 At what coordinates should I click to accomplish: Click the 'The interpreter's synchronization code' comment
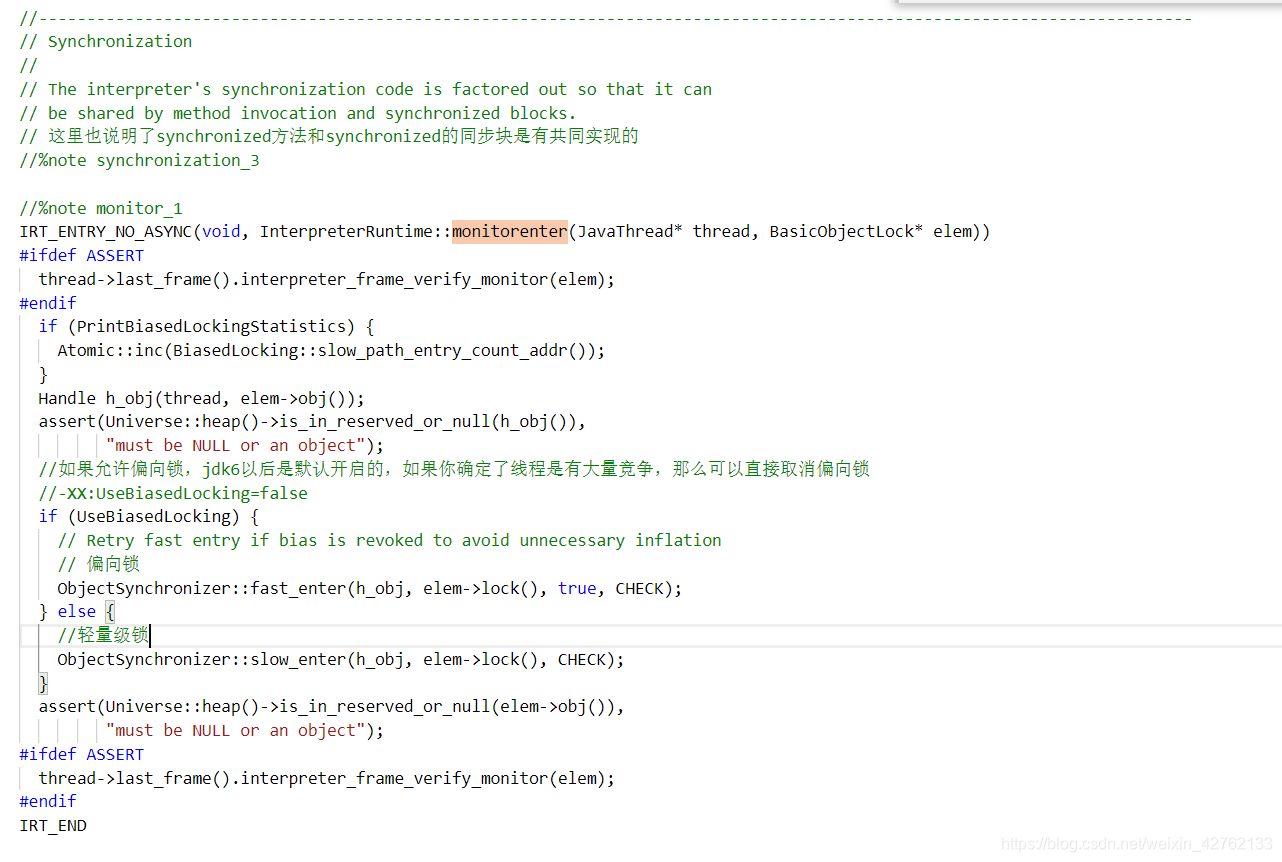click(x=366, y=90)
